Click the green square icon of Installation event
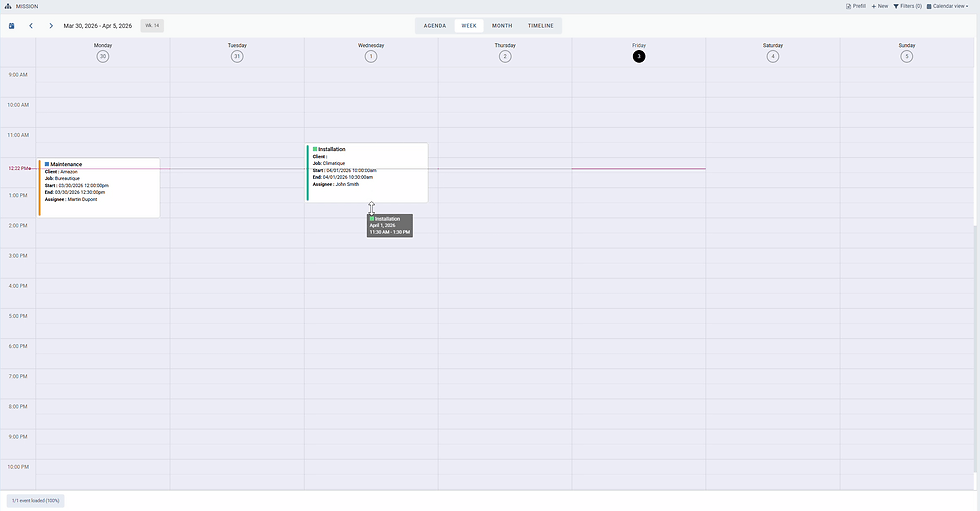980x511 pixels. click(315, 149)
